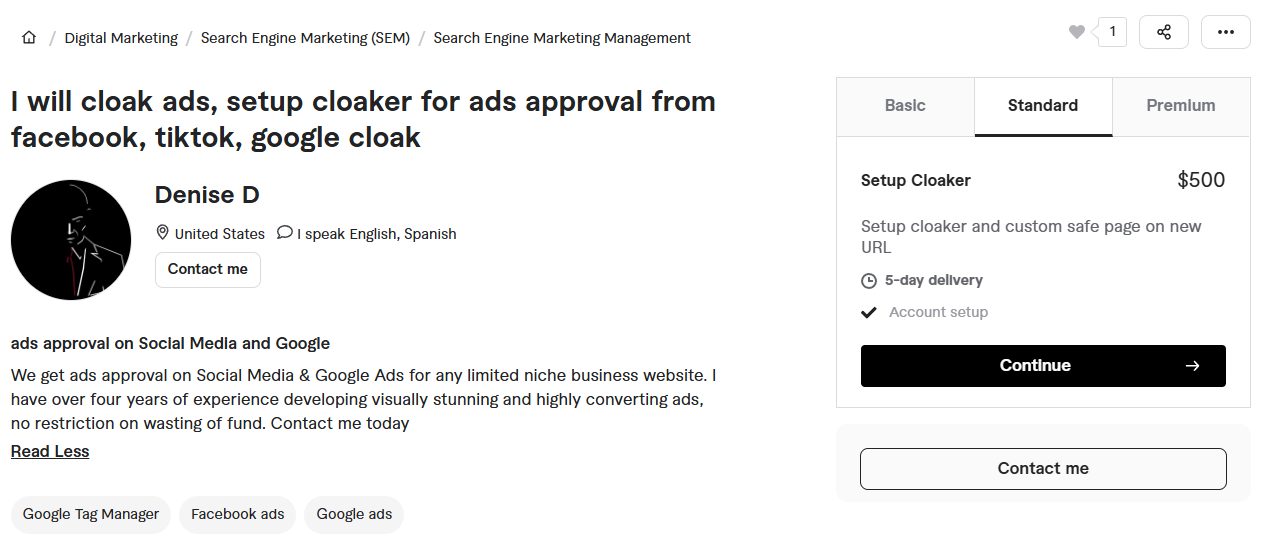Open the three-dot more options menu

(1225, 32)
